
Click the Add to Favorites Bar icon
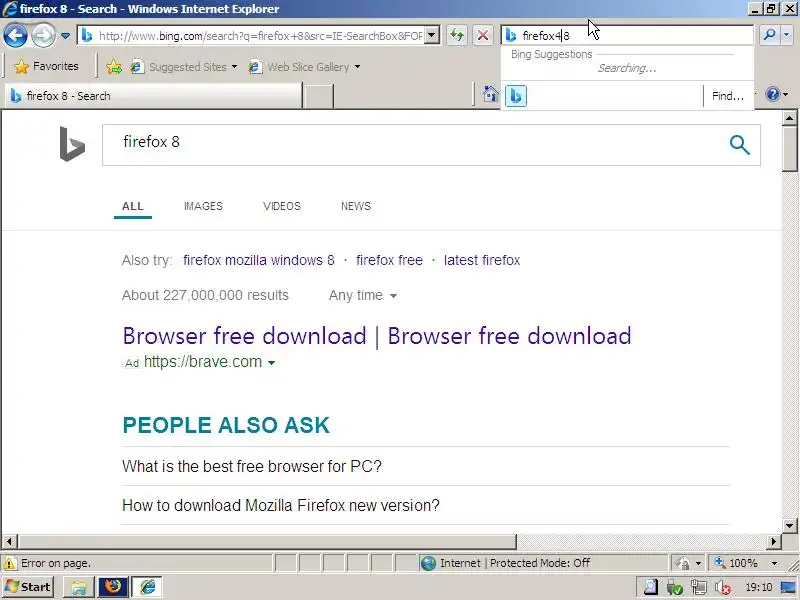tap(114, 66)
